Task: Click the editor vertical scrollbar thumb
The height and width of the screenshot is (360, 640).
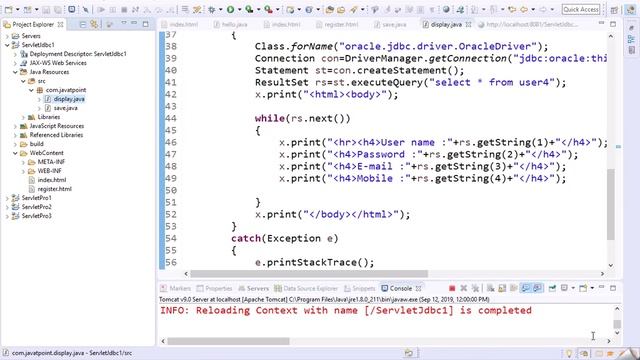Action: 611,204
